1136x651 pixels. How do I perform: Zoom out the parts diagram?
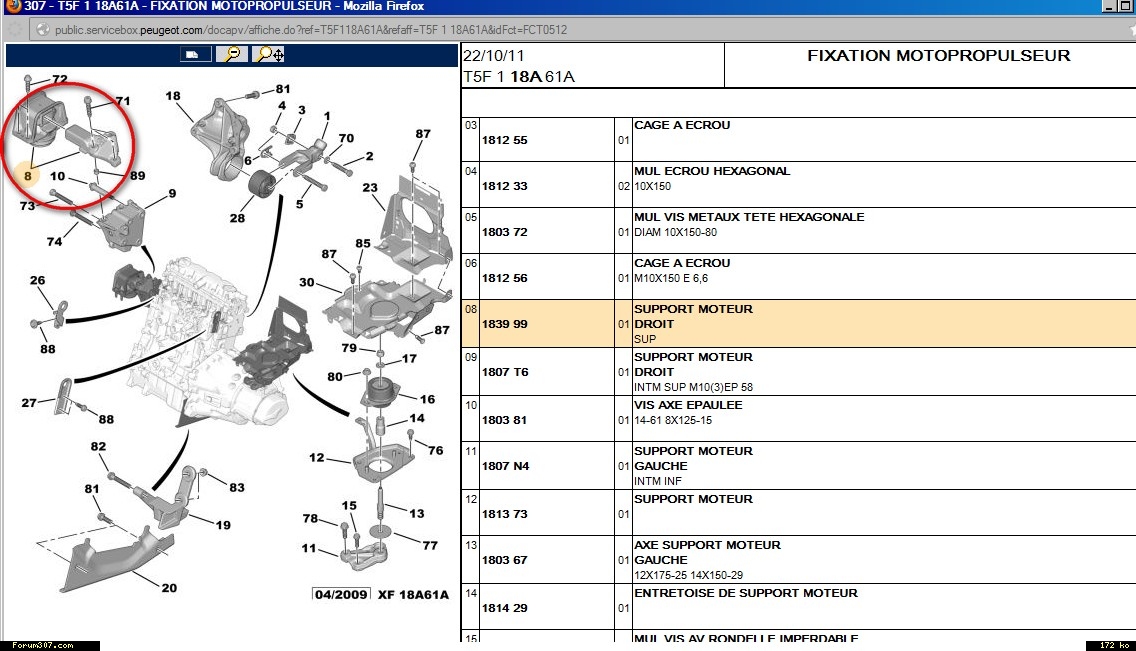tap(233, 54)
